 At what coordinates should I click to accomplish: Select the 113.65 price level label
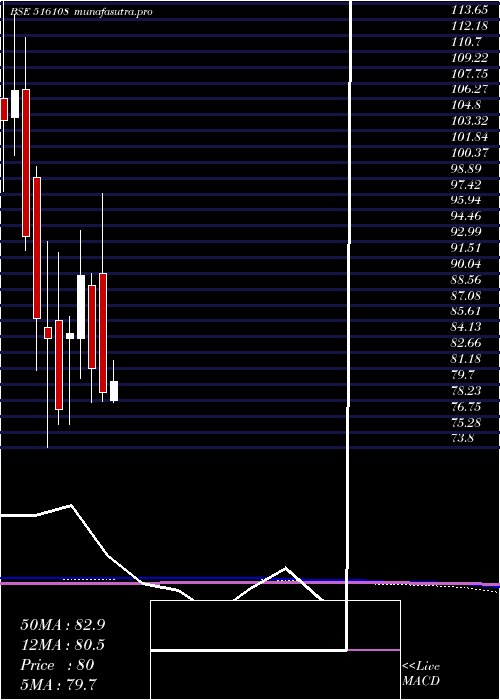click(x=469, y=10)
